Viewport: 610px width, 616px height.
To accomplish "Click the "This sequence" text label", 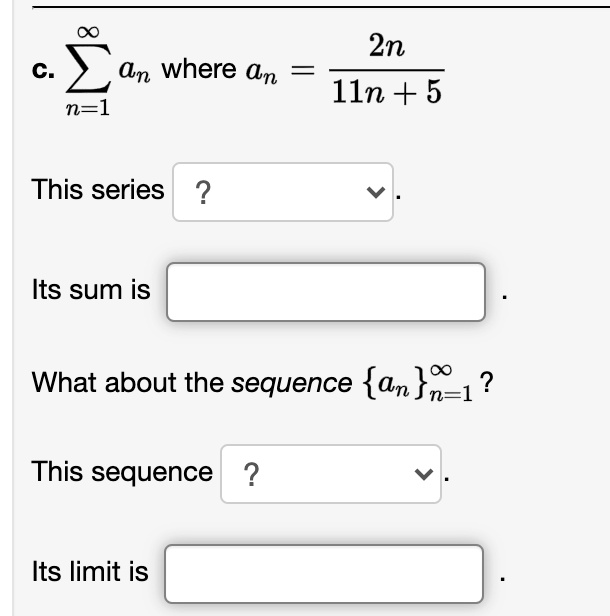I will pos(122,471).
